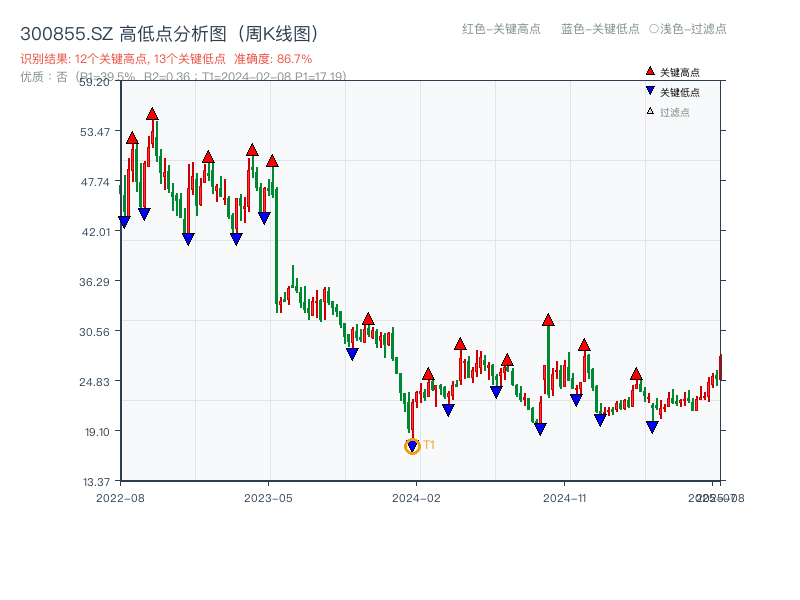
Task: Select the rightmost blue key-low triangle marker
Action: click(652, 427)
